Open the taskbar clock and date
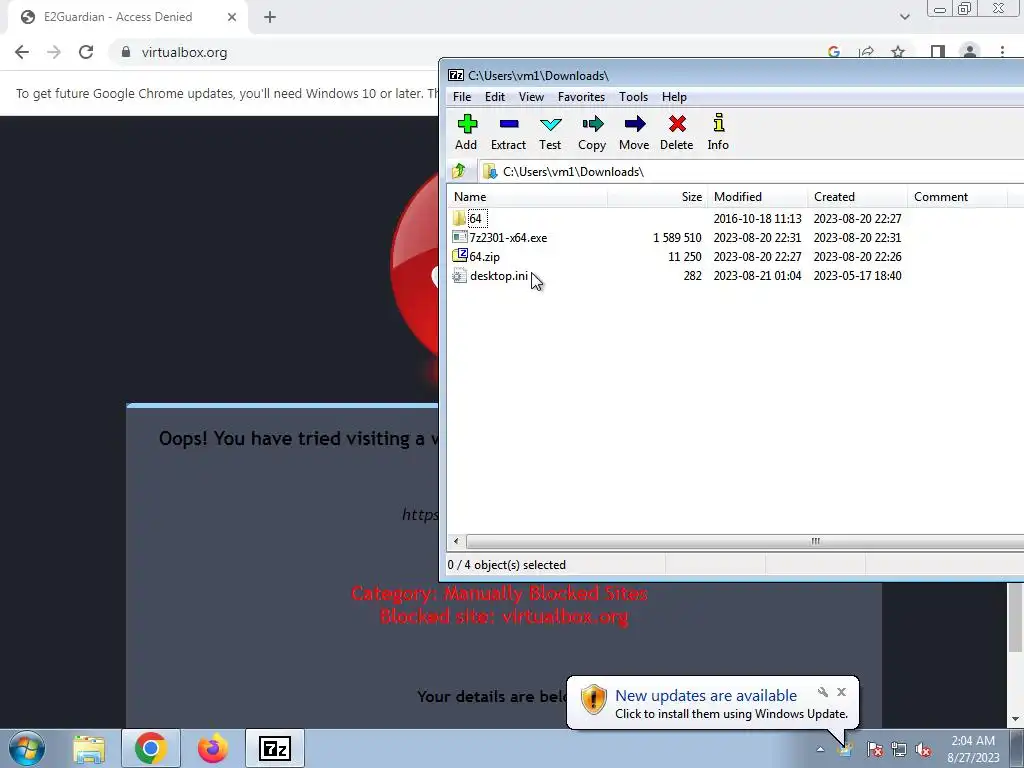Screen dimensions: 1024x768 [x=973, y=749]
